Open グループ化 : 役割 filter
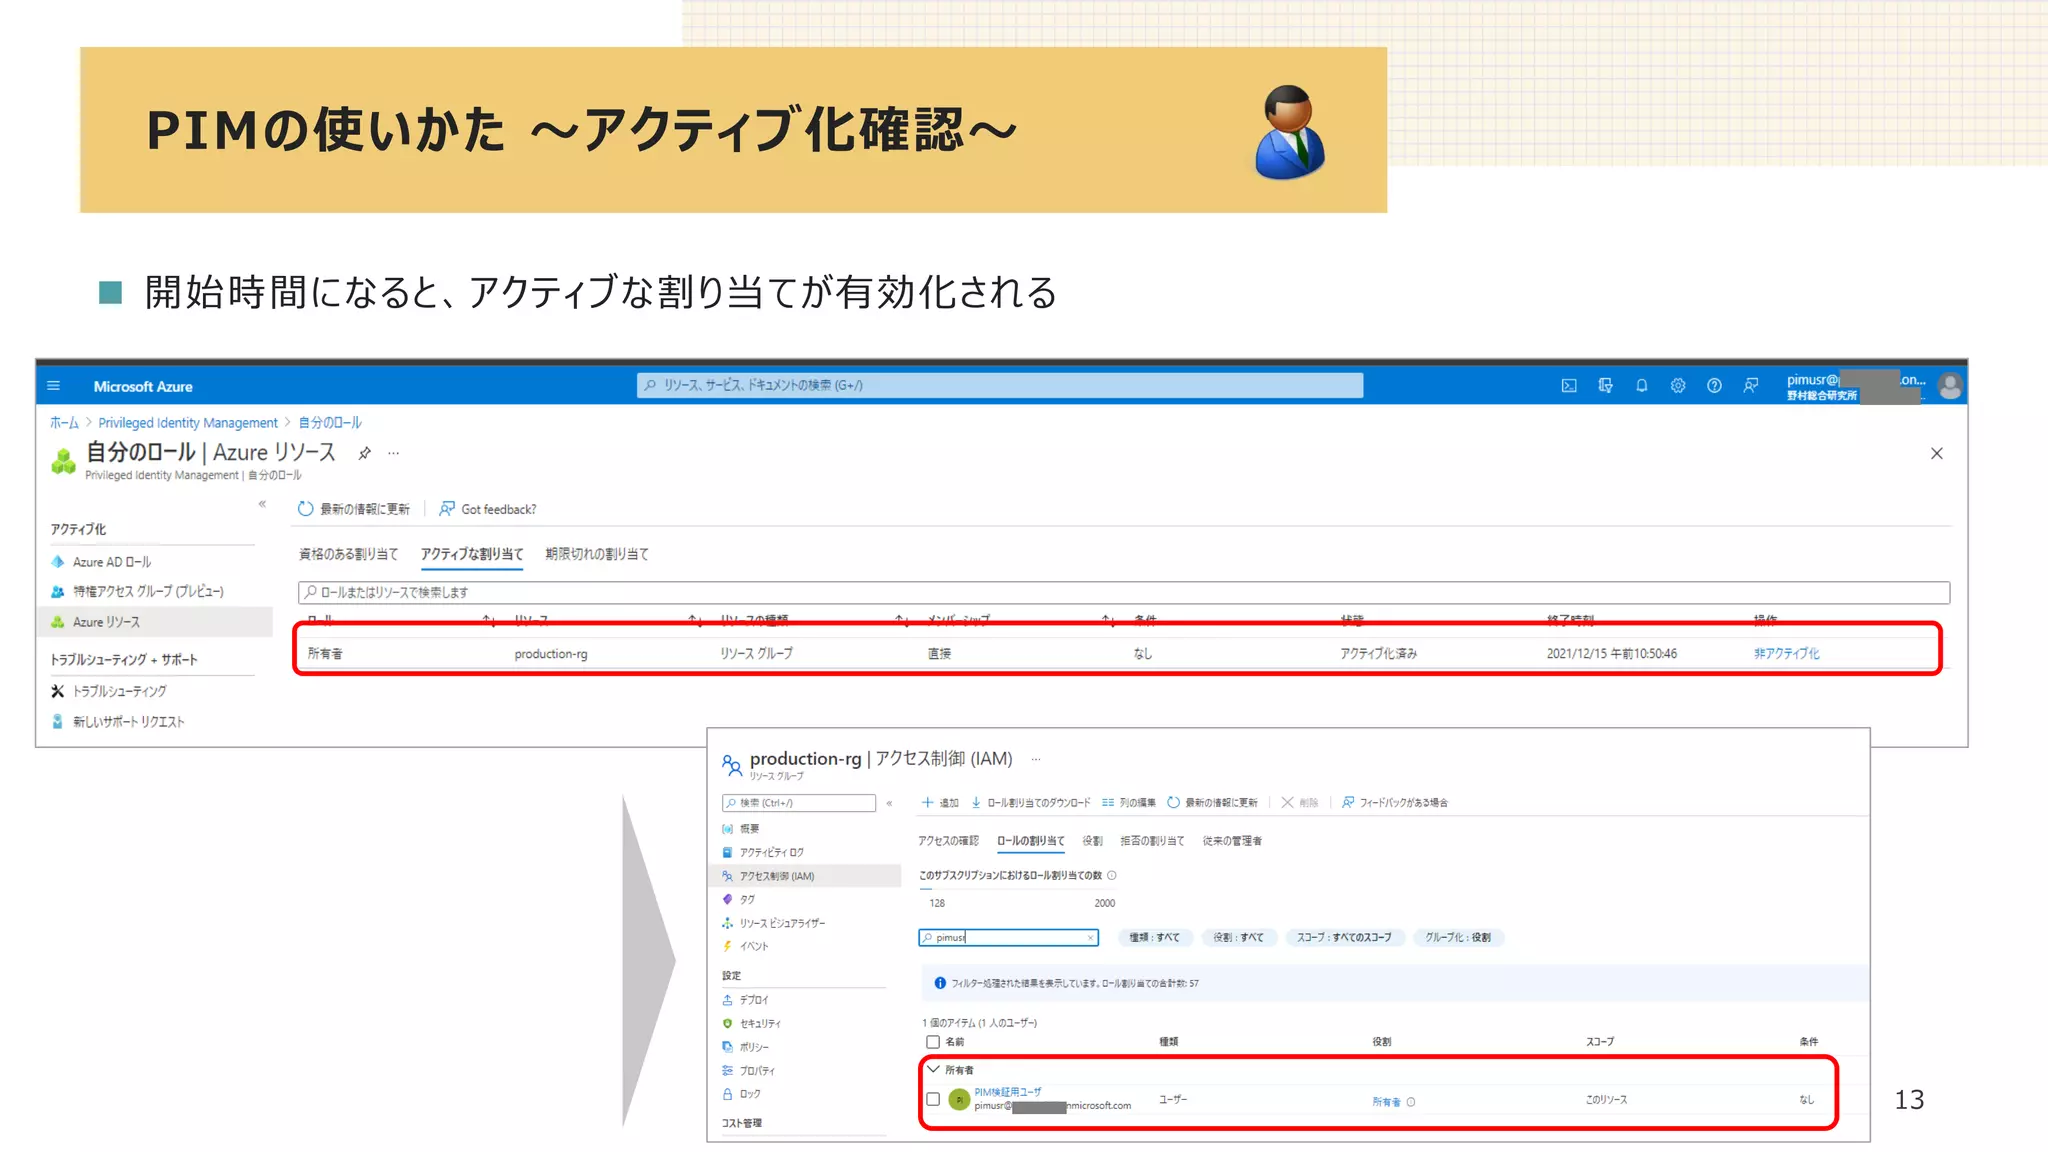This screenshot has width=2048, height=1152. [x=1458, y=938]
